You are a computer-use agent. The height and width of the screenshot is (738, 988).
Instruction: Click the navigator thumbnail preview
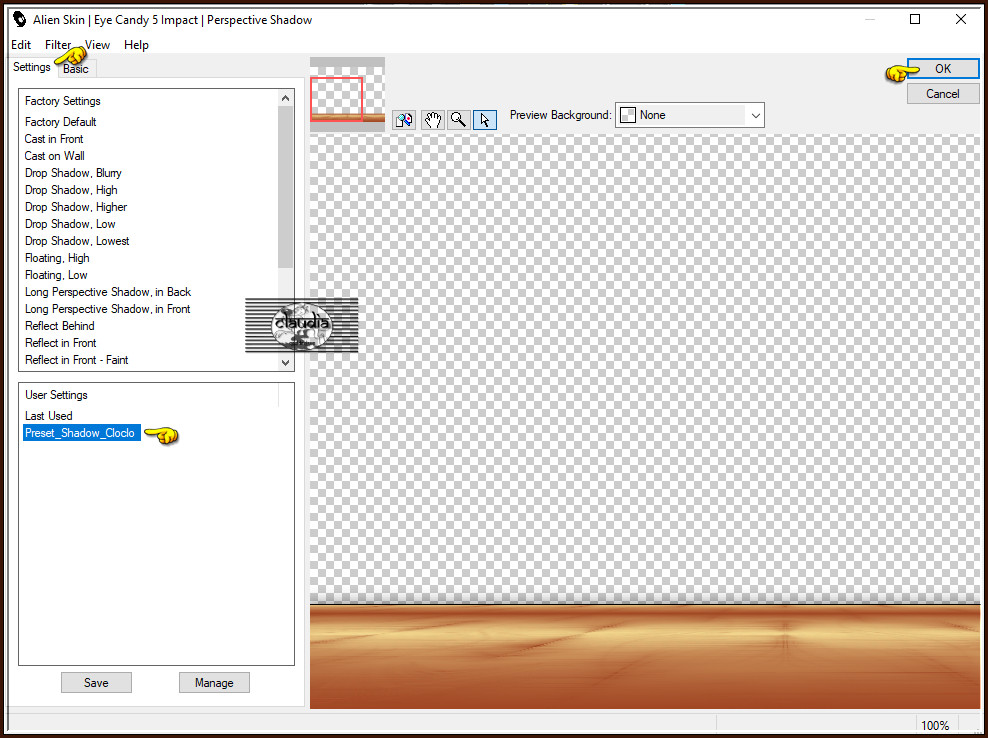347,95
